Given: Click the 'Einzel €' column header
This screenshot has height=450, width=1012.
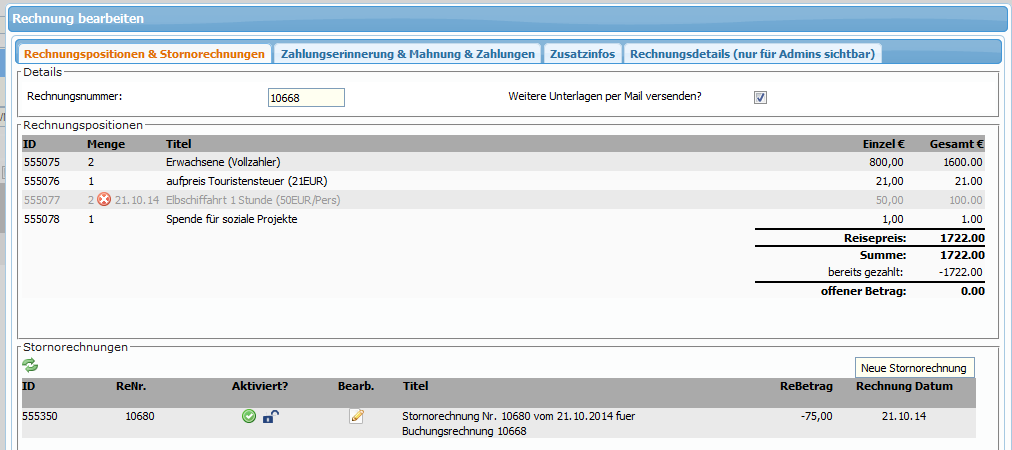Looking at the screenshot, I should pyautogui.click(x=883, y=144).
